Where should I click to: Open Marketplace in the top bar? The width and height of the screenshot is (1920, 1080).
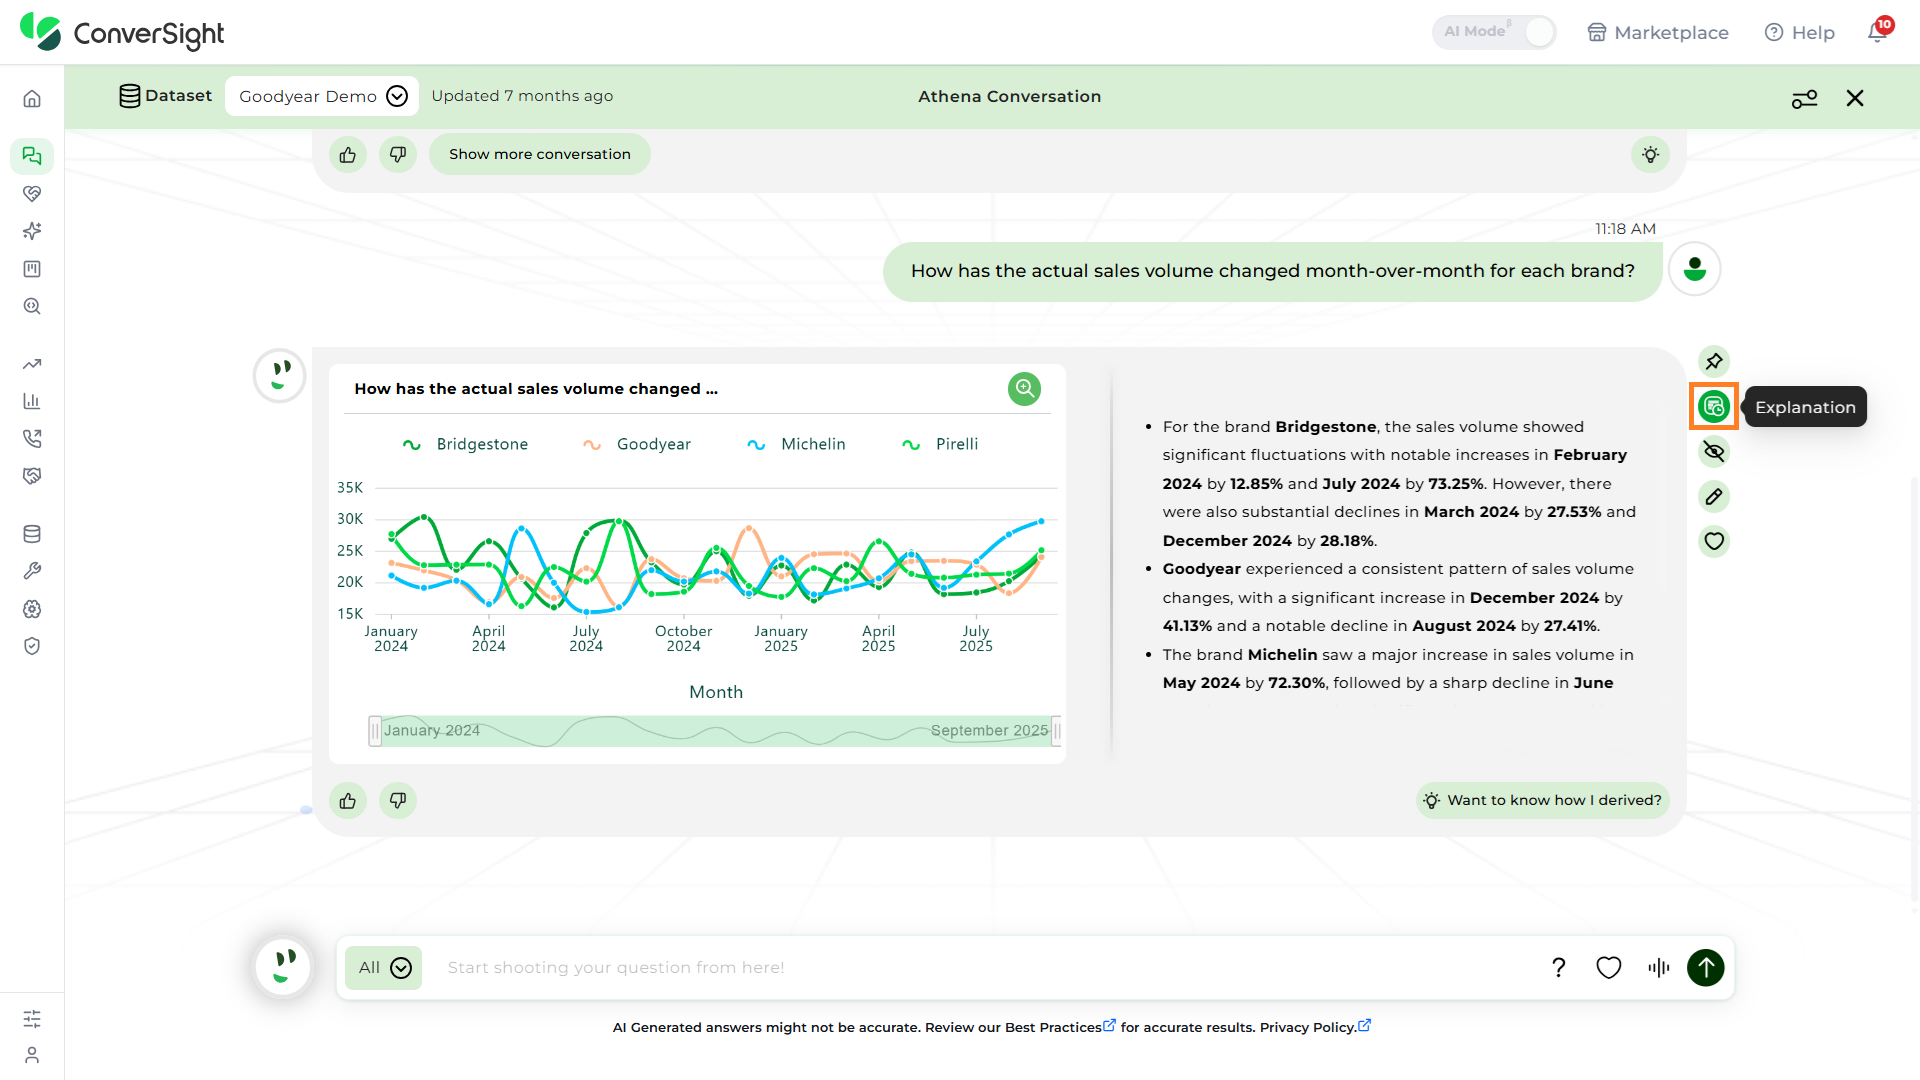[1658, 32]
